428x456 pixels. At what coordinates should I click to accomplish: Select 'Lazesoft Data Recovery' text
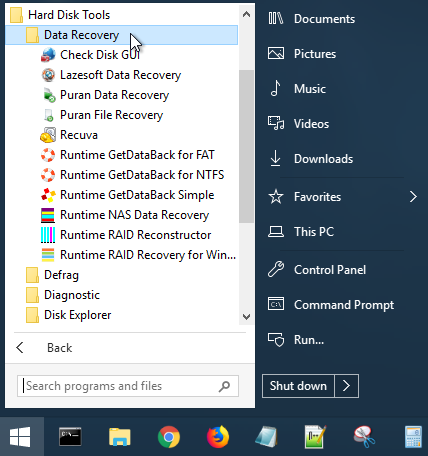click(x=120, y=75)
